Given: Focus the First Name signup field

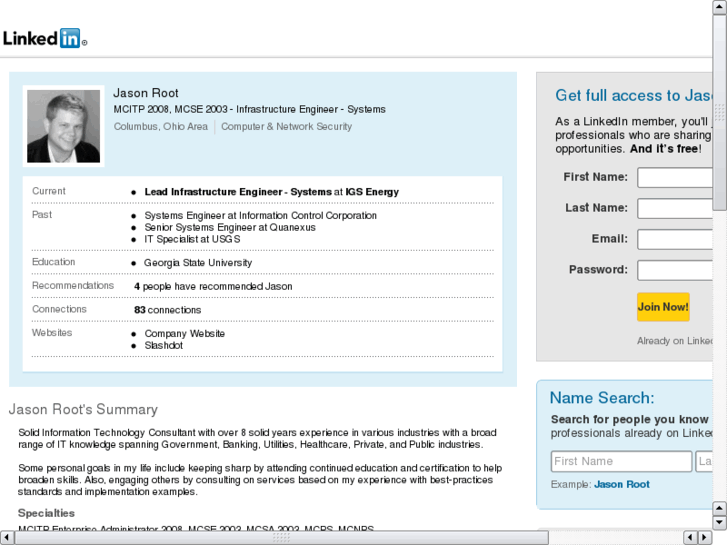Looking at the screenshot, I should pyautogui.click(x=675, y=178).
